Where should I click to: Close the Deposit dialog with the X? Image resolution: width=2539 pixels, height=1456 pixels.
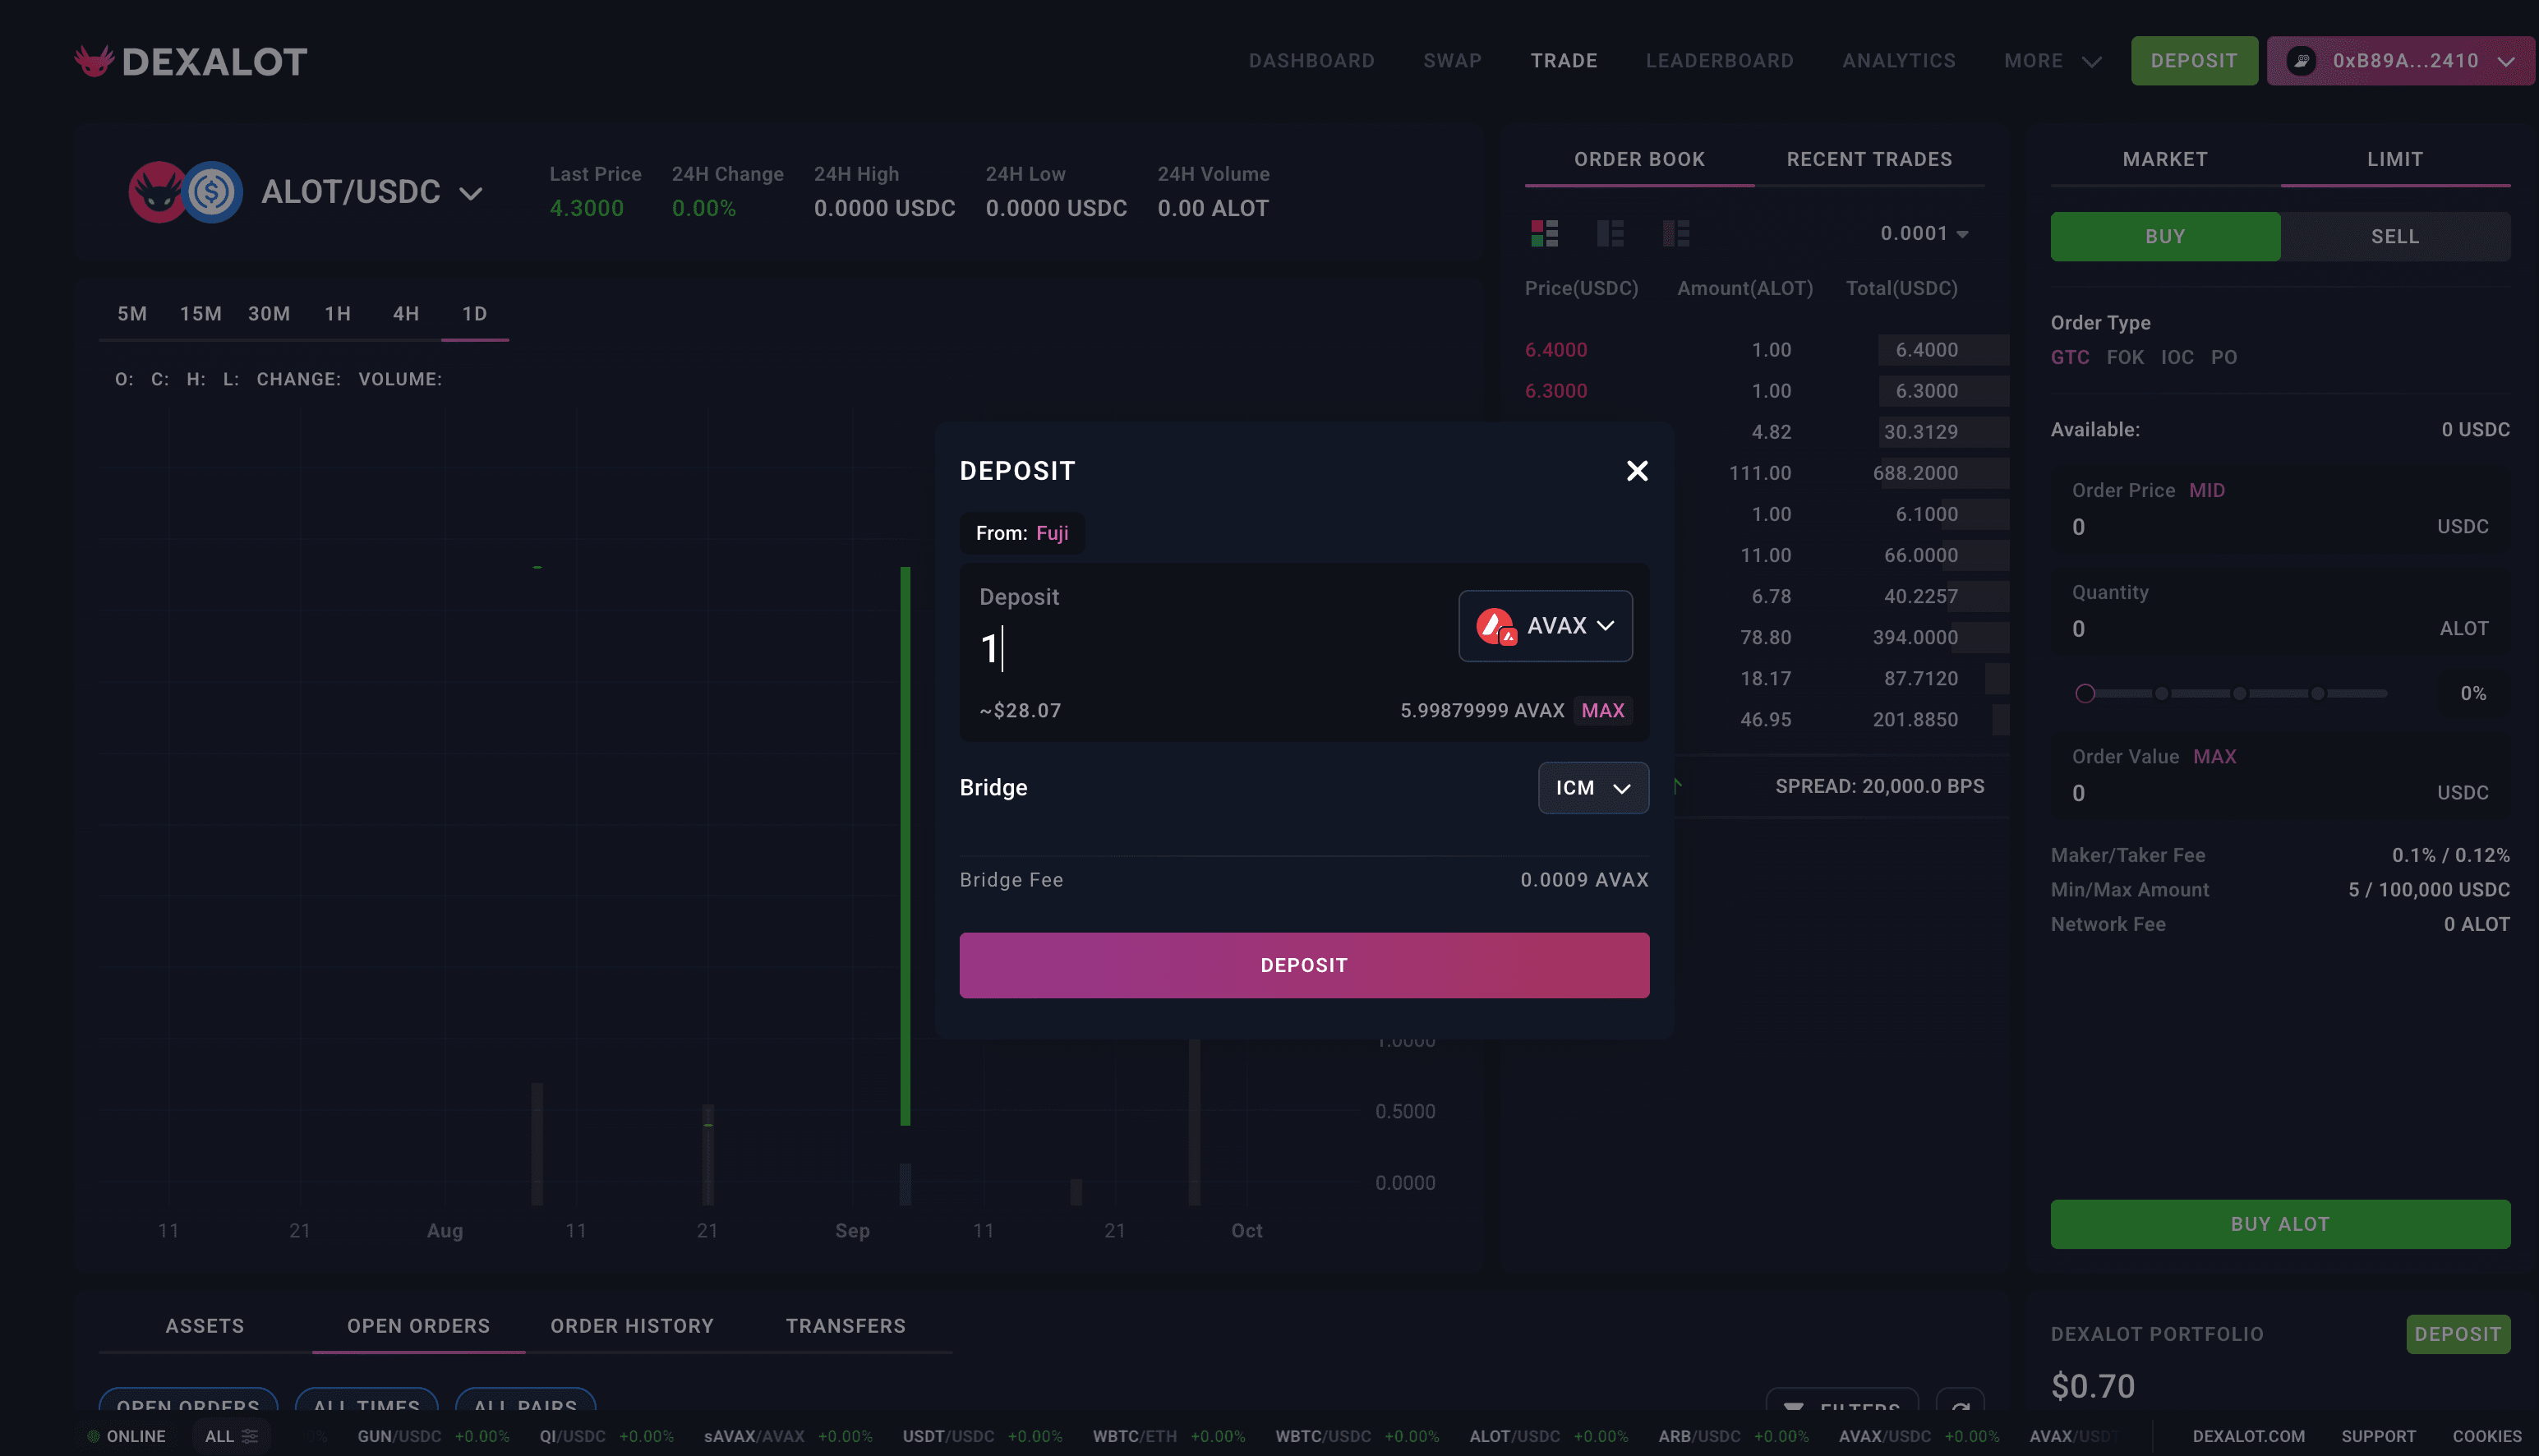coord(1636,471)
